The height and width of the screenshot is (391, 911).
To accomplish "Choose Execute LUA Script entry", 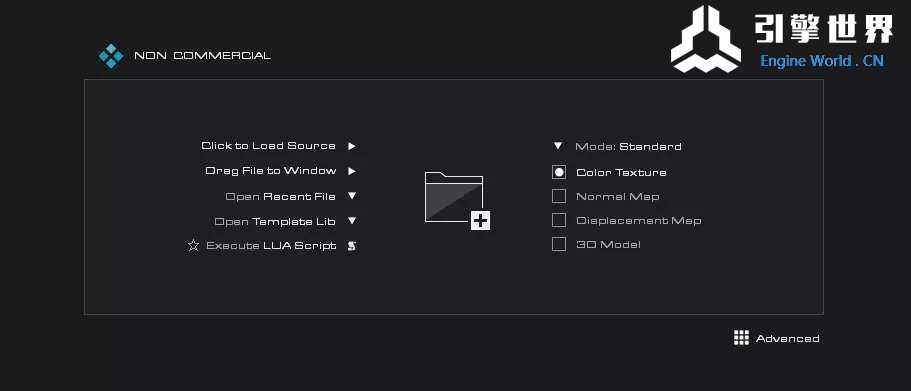I will (271, 246).
